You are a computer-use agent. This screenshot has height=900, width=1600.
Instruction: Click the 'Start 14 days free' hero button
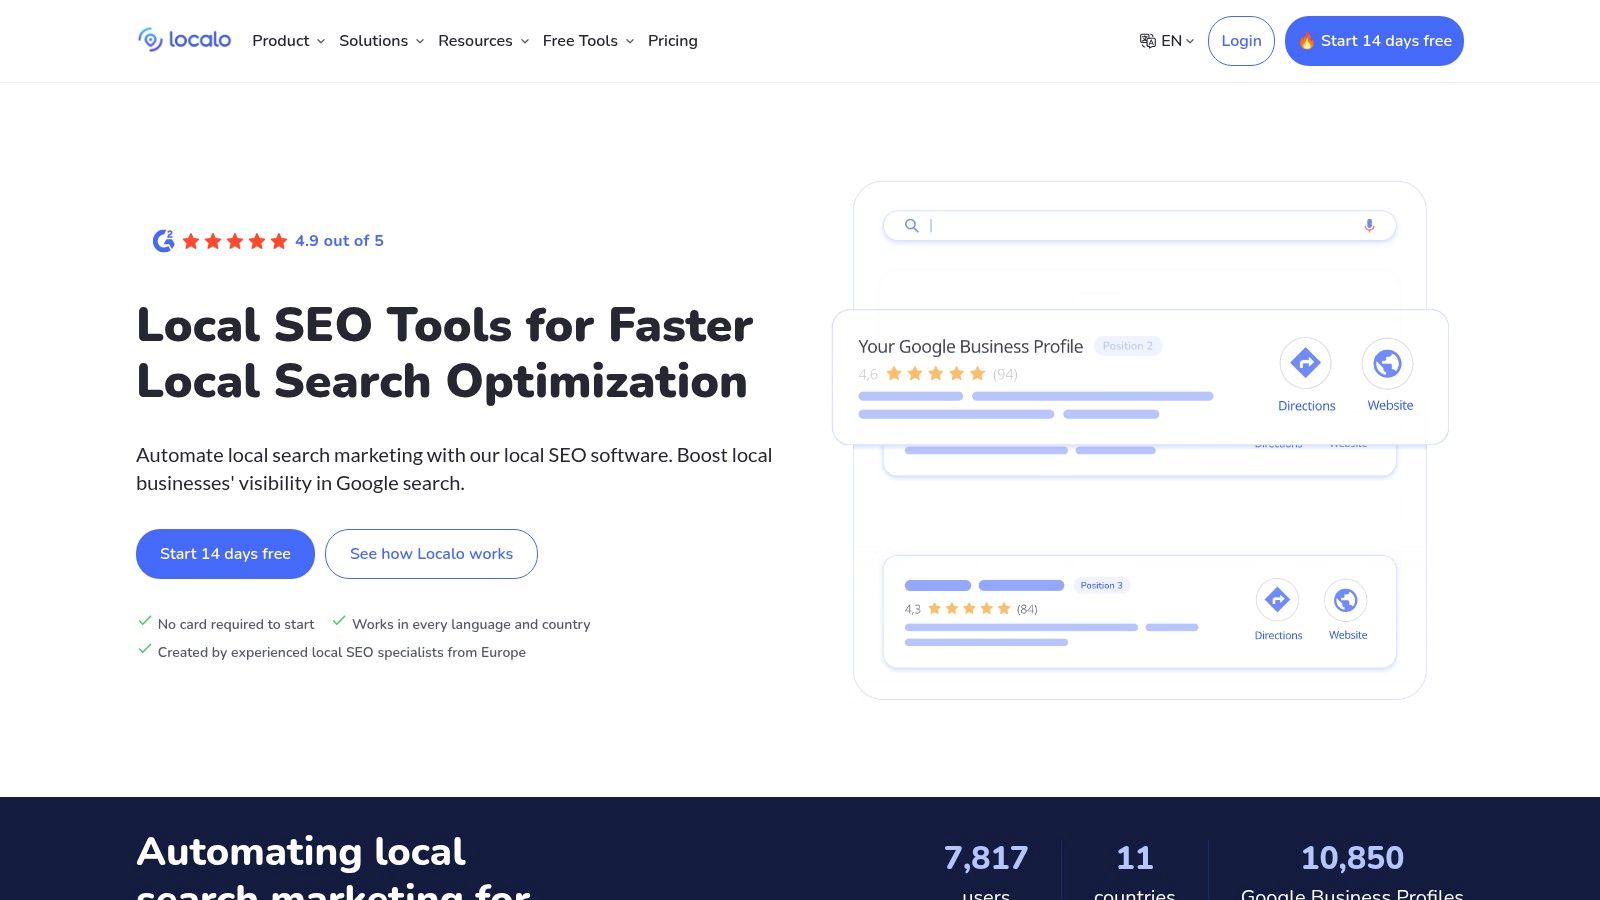pyautogui.click(x=225, y=553)
